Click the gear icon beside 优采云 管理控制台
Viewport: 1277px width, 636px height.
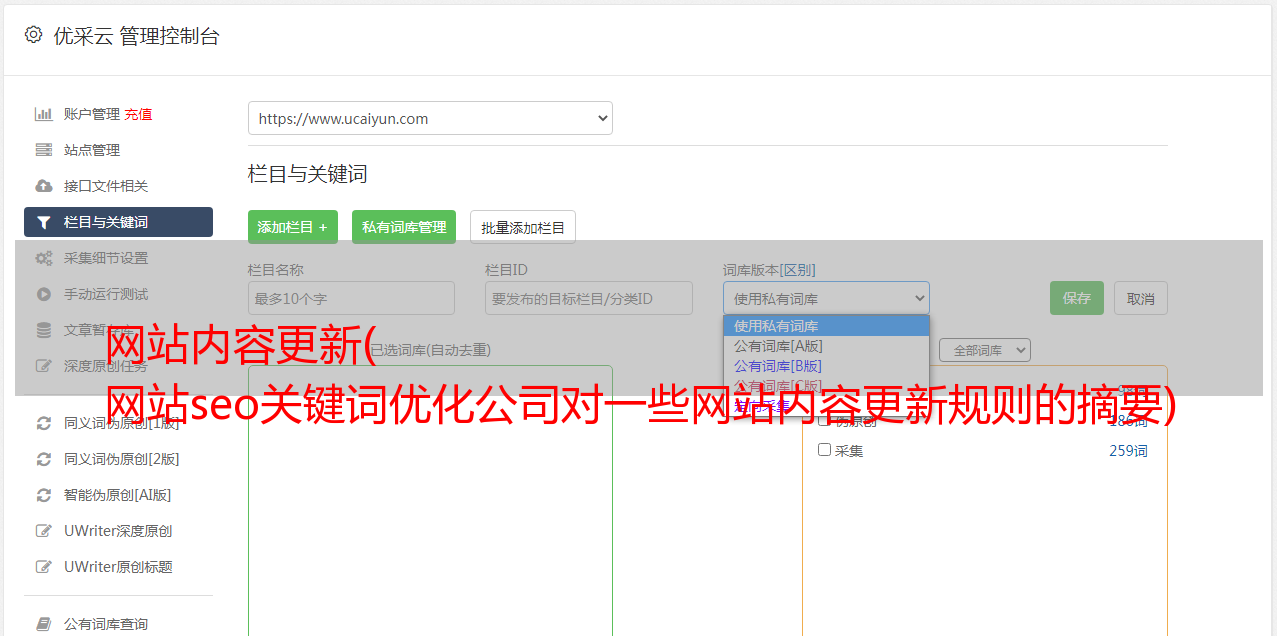pyautogui.click(x=33, y=35)
